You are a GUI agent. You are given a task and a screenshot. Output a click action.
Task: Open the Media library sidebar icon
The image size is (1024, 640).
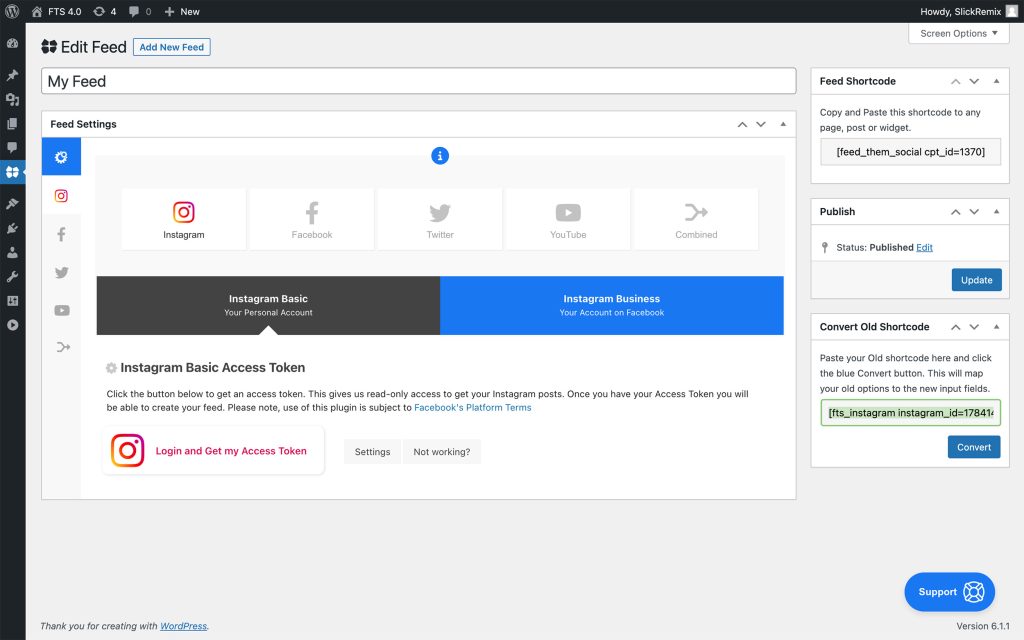(12, 99)
